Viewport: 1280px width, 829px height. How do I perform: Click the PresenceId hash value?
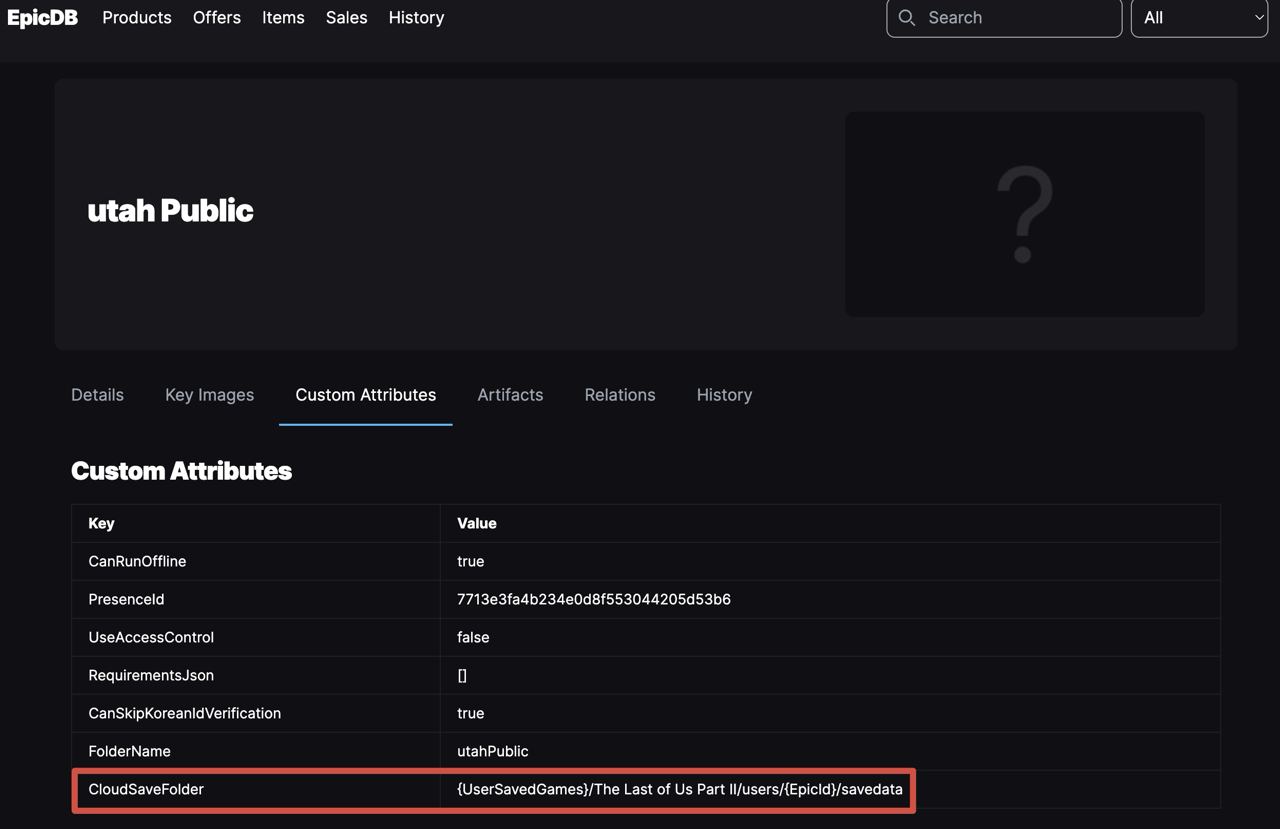(x=593, y=599)
